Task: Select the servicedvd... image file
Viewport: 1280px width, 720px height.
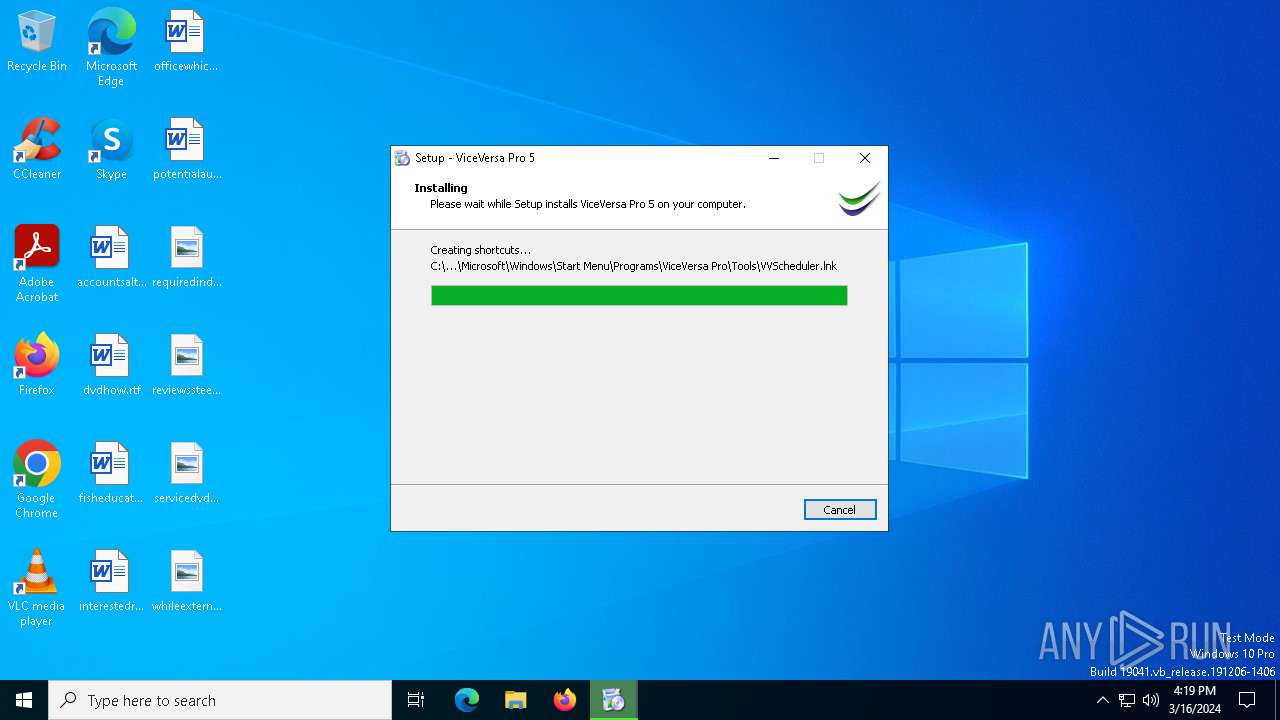Action: [x=187, y=474]
